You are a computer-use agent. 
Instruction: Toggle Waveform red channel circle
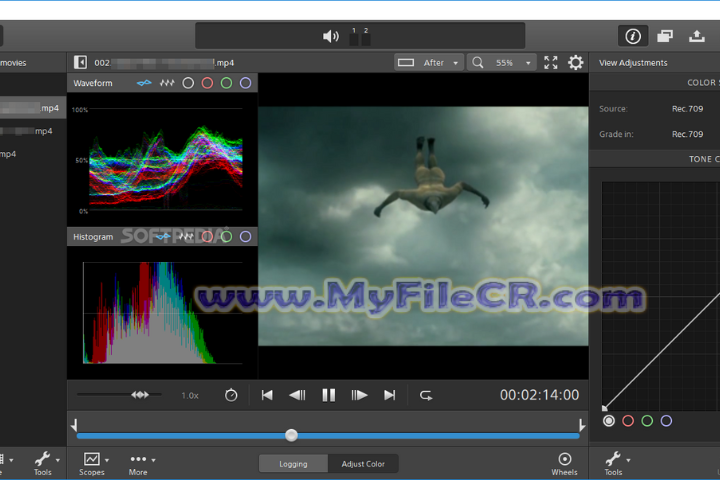(208, 83)
